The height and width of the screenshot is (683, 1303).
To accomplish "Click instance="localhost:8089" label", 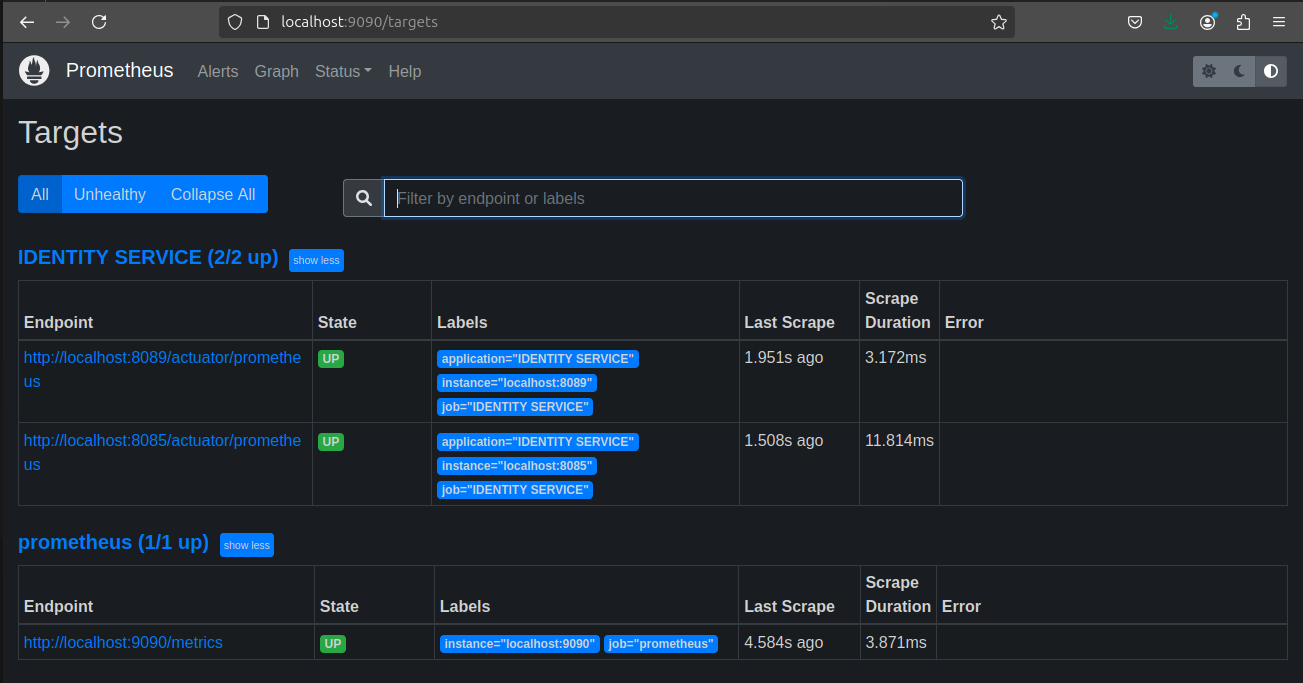I will pos(517,383).
